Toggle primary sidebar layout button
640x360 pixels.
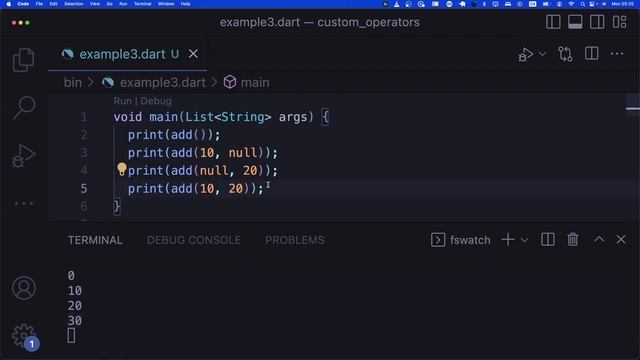[553, 22]
